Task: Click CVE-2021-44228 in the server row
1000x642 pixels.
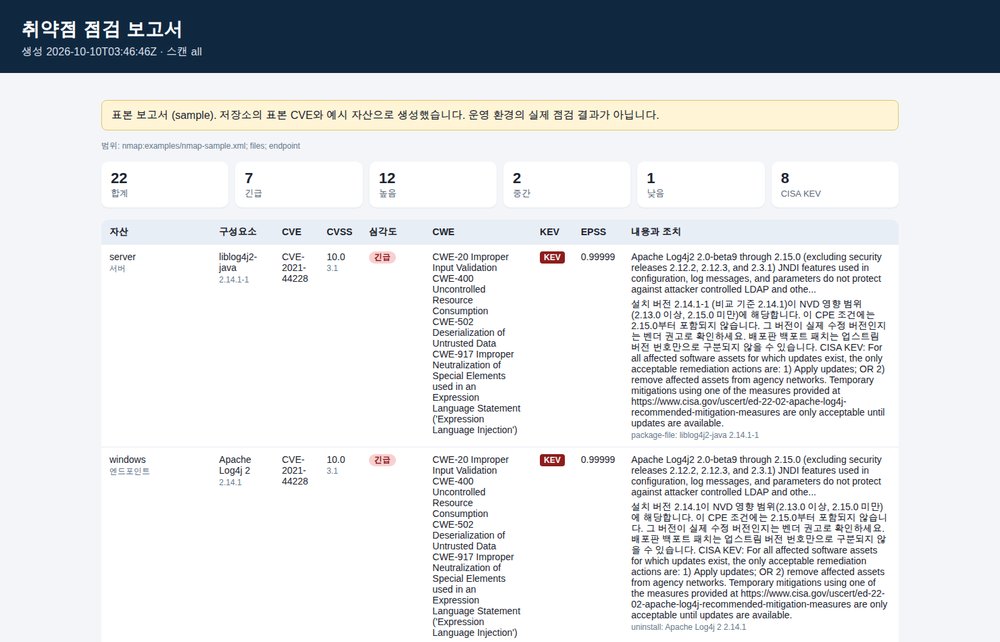Action: pos(295,268)
